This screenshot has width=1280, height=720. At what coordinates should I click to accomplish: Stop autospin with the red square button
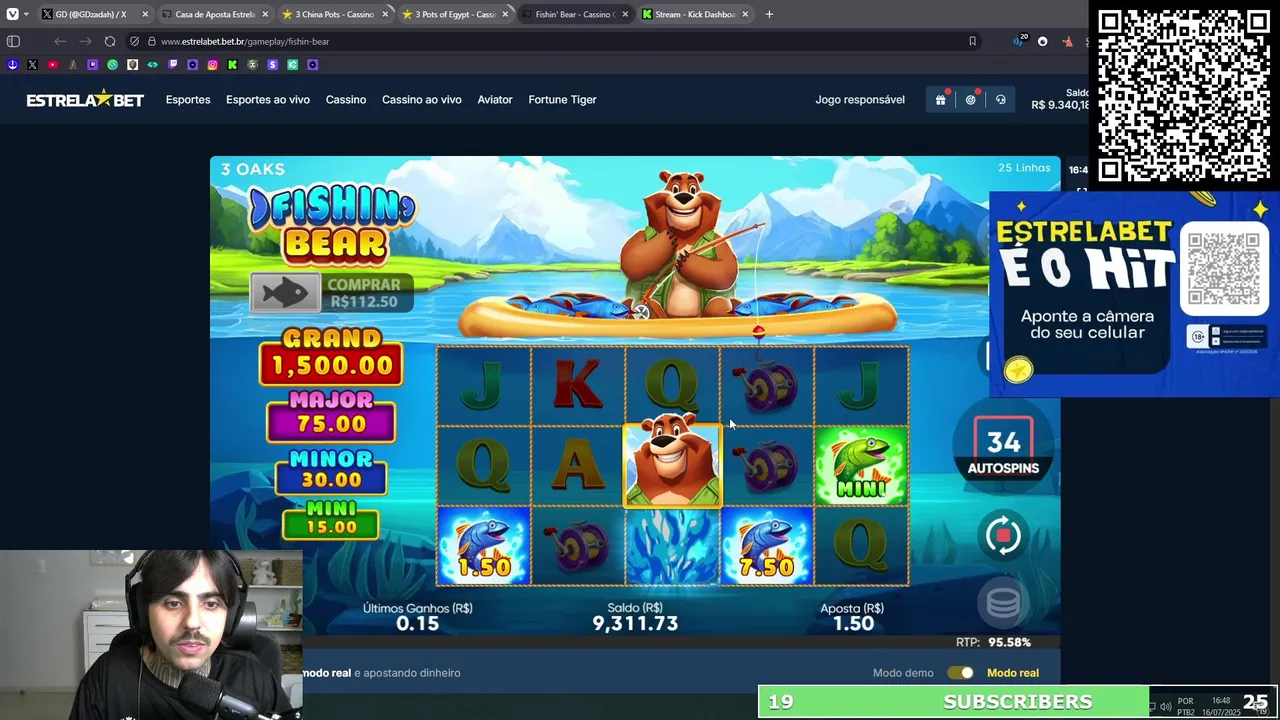tap(1003, 536)
